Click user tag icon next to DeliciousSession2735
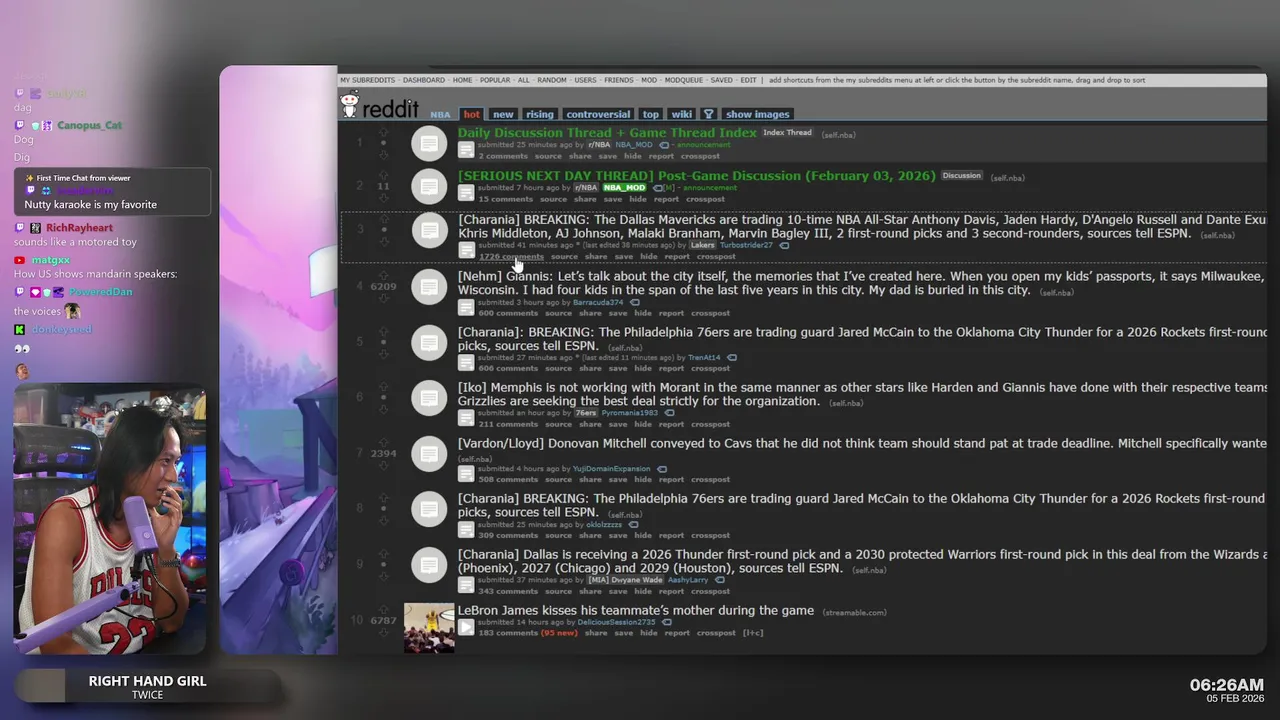This screenshot has height=720, width=1280. [x=667, y=622]
